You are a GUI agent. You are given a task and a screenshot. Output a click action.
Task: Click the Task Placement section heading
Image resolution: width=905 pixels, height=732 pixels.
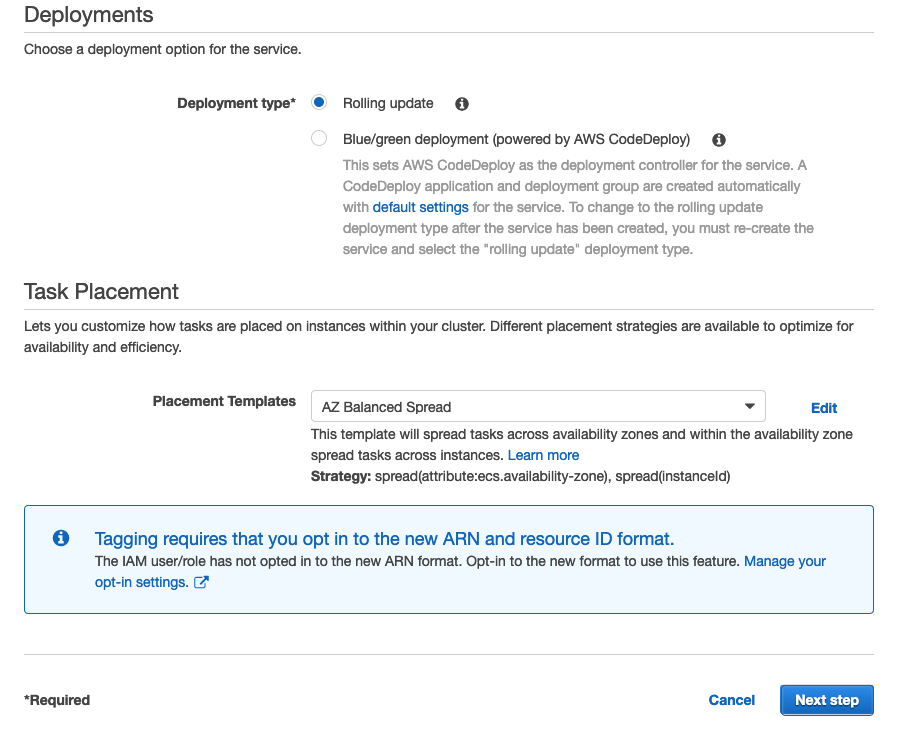point(102,292)
